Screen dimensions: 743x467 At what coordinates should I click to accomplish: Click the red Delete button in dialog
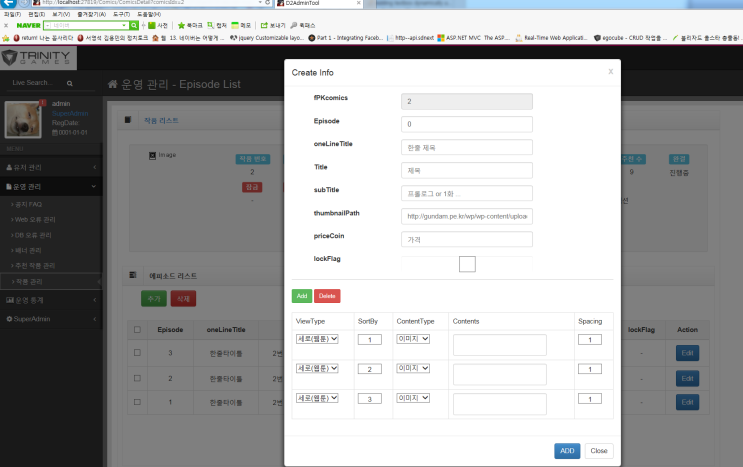coord(327,296)
